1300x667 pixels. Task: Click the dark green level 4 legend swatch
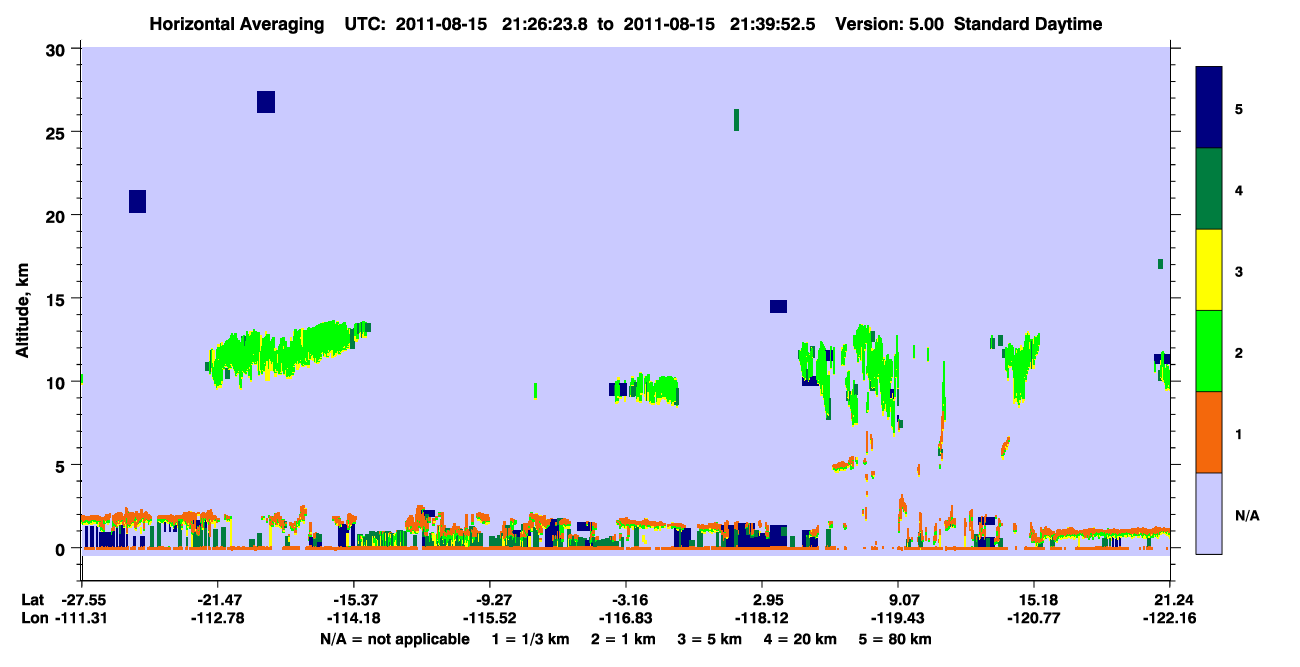pos(1209,189)
